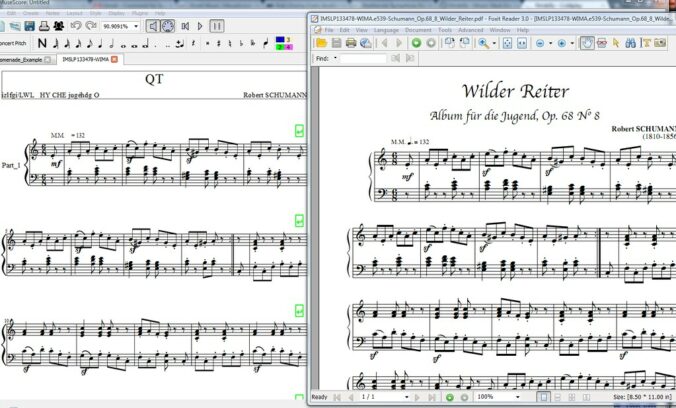Close the IMSLP133478-WIMA tab
This screenshot has width=676, height=408.
[114, 59]
